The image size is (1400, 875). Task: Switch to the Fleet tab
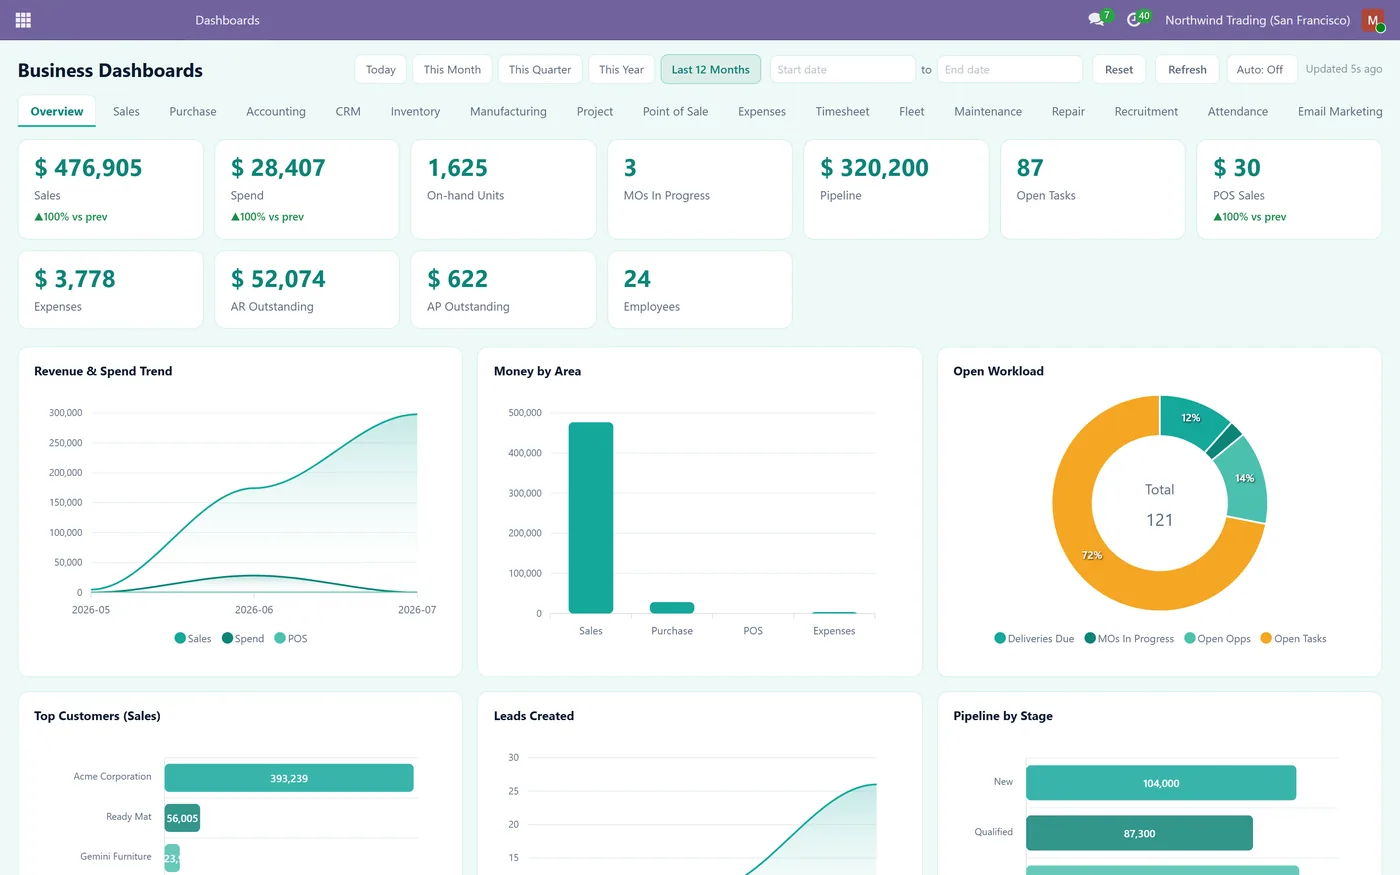click(x=911, y=111)
